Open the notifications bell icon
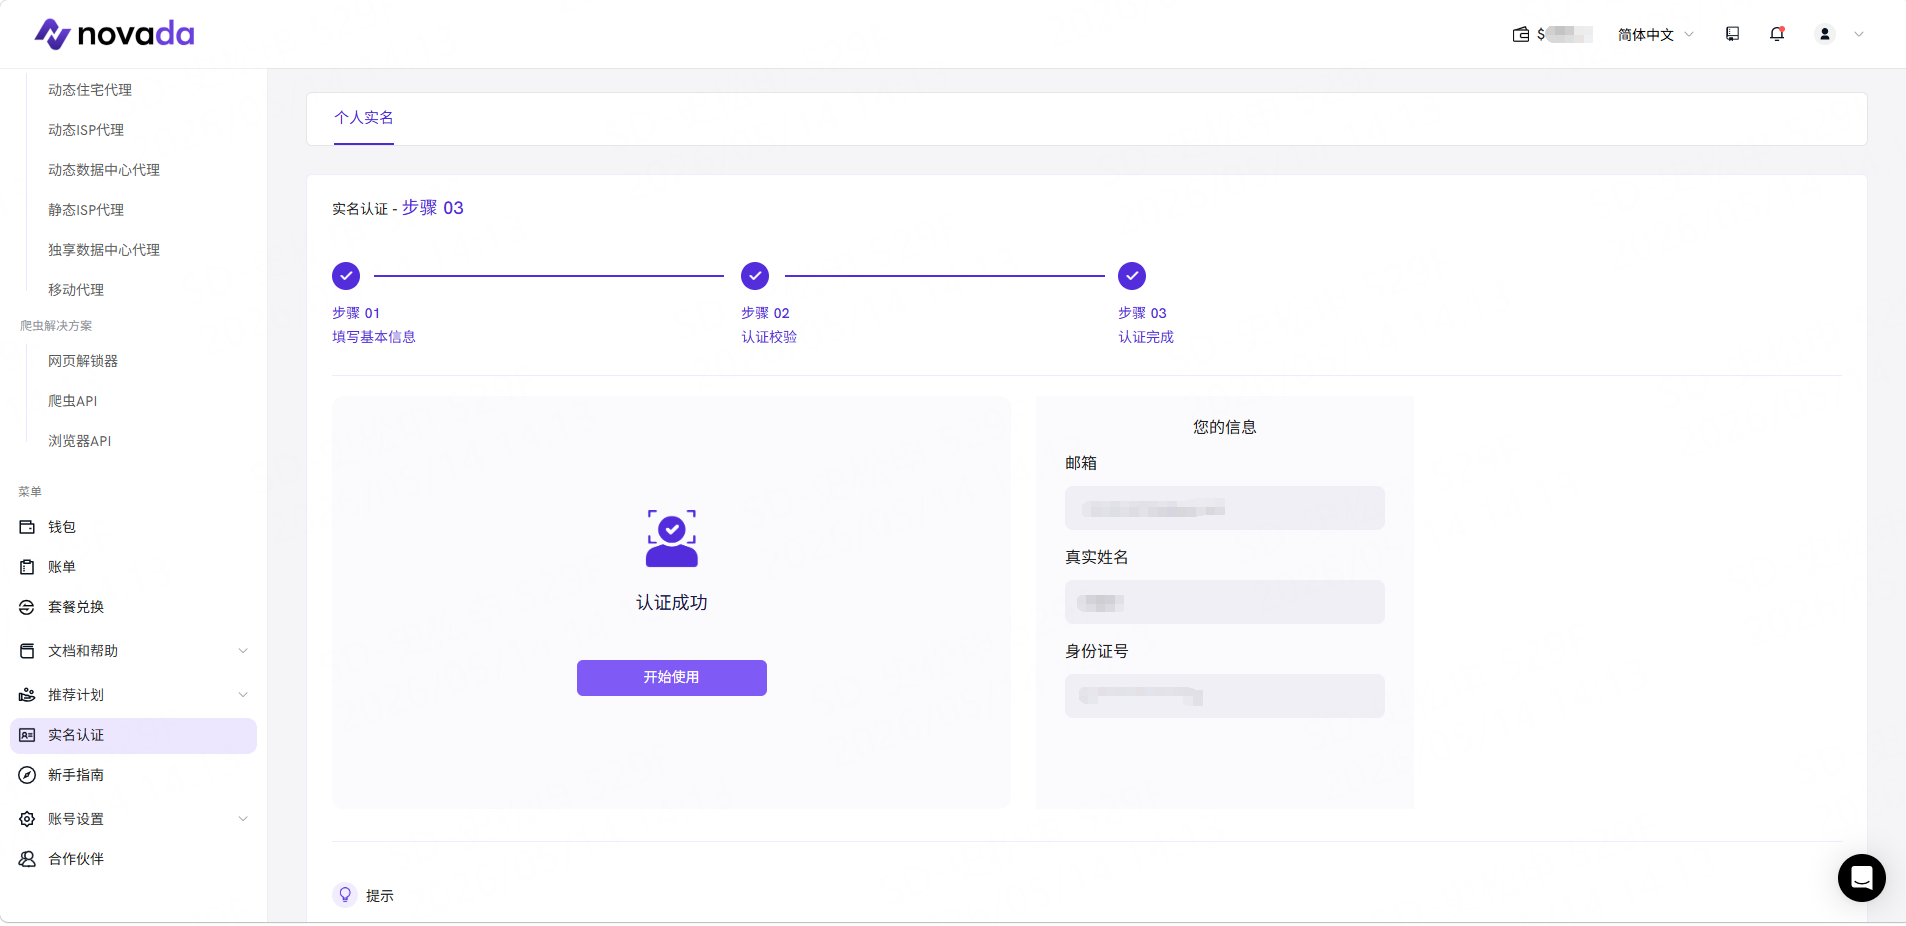Image resolution: width=1906 pixels, height=926 pixels. 1777,34
